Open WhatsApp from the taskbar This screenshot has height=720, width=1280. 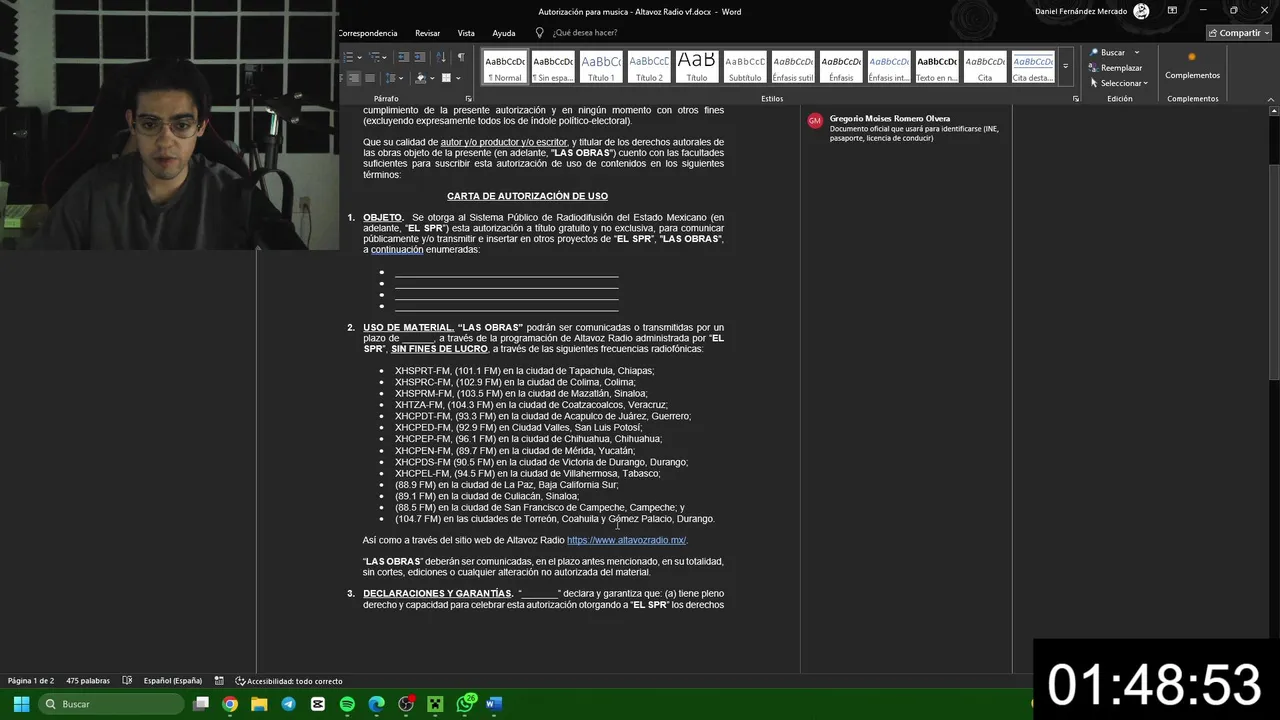coord(465,704)
